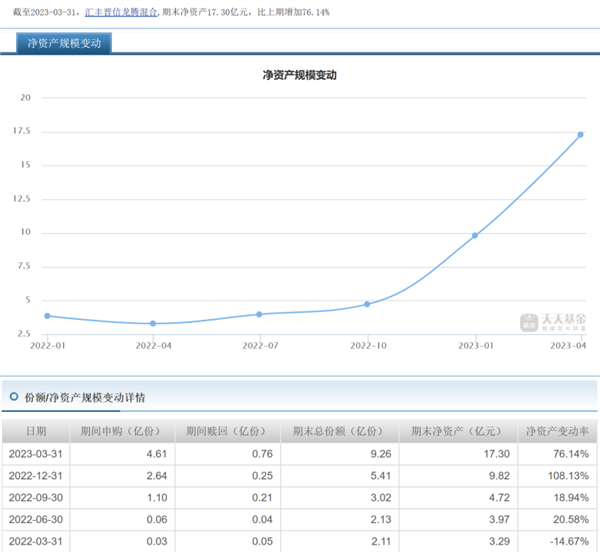
Task: Select the 净资产规模变动 tab
Action: coord(64,43)
